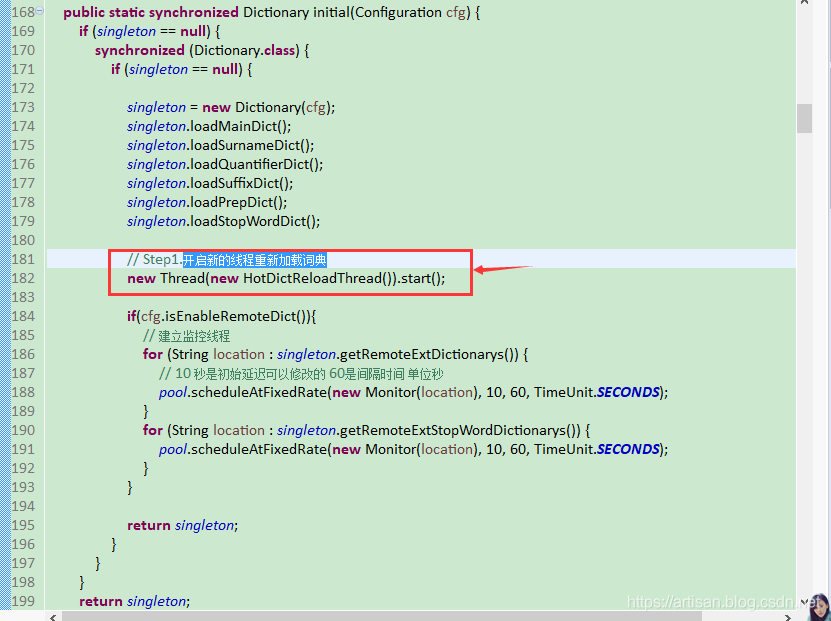Click the horizontal scrollbar right arrow
The height and width of the screenshot is (621, 831).
pyautogui.click(x=787, y=615)
